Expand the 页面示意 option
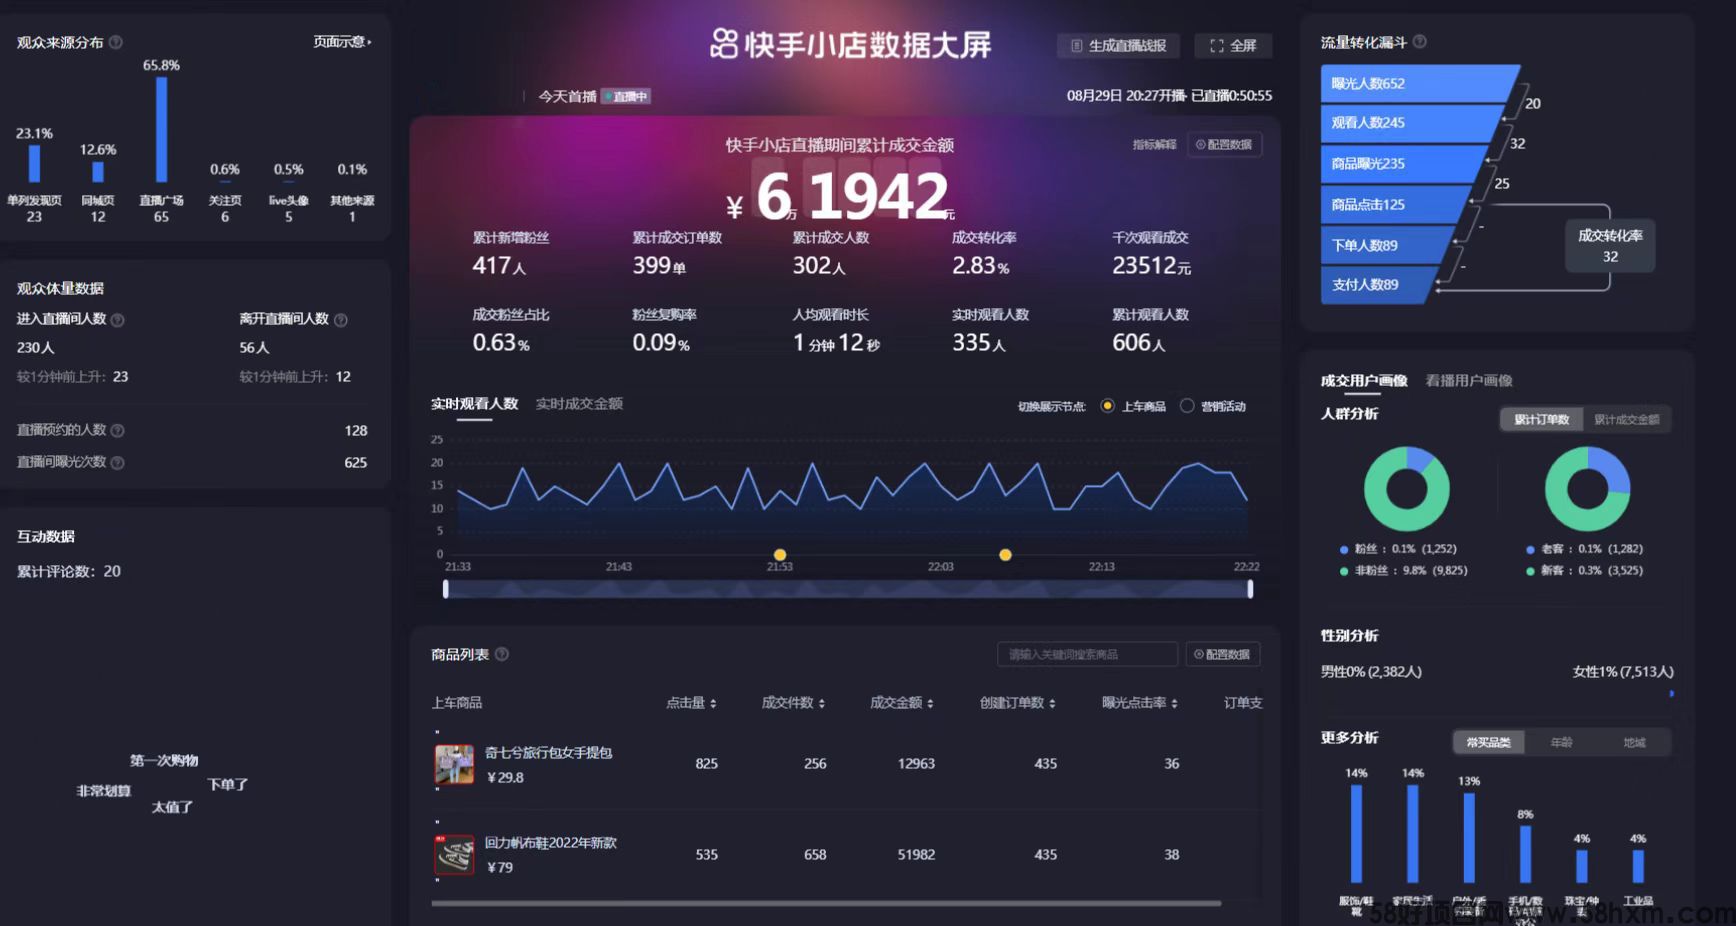This screenshot has height=926, width=1736. tap(342, 42)
